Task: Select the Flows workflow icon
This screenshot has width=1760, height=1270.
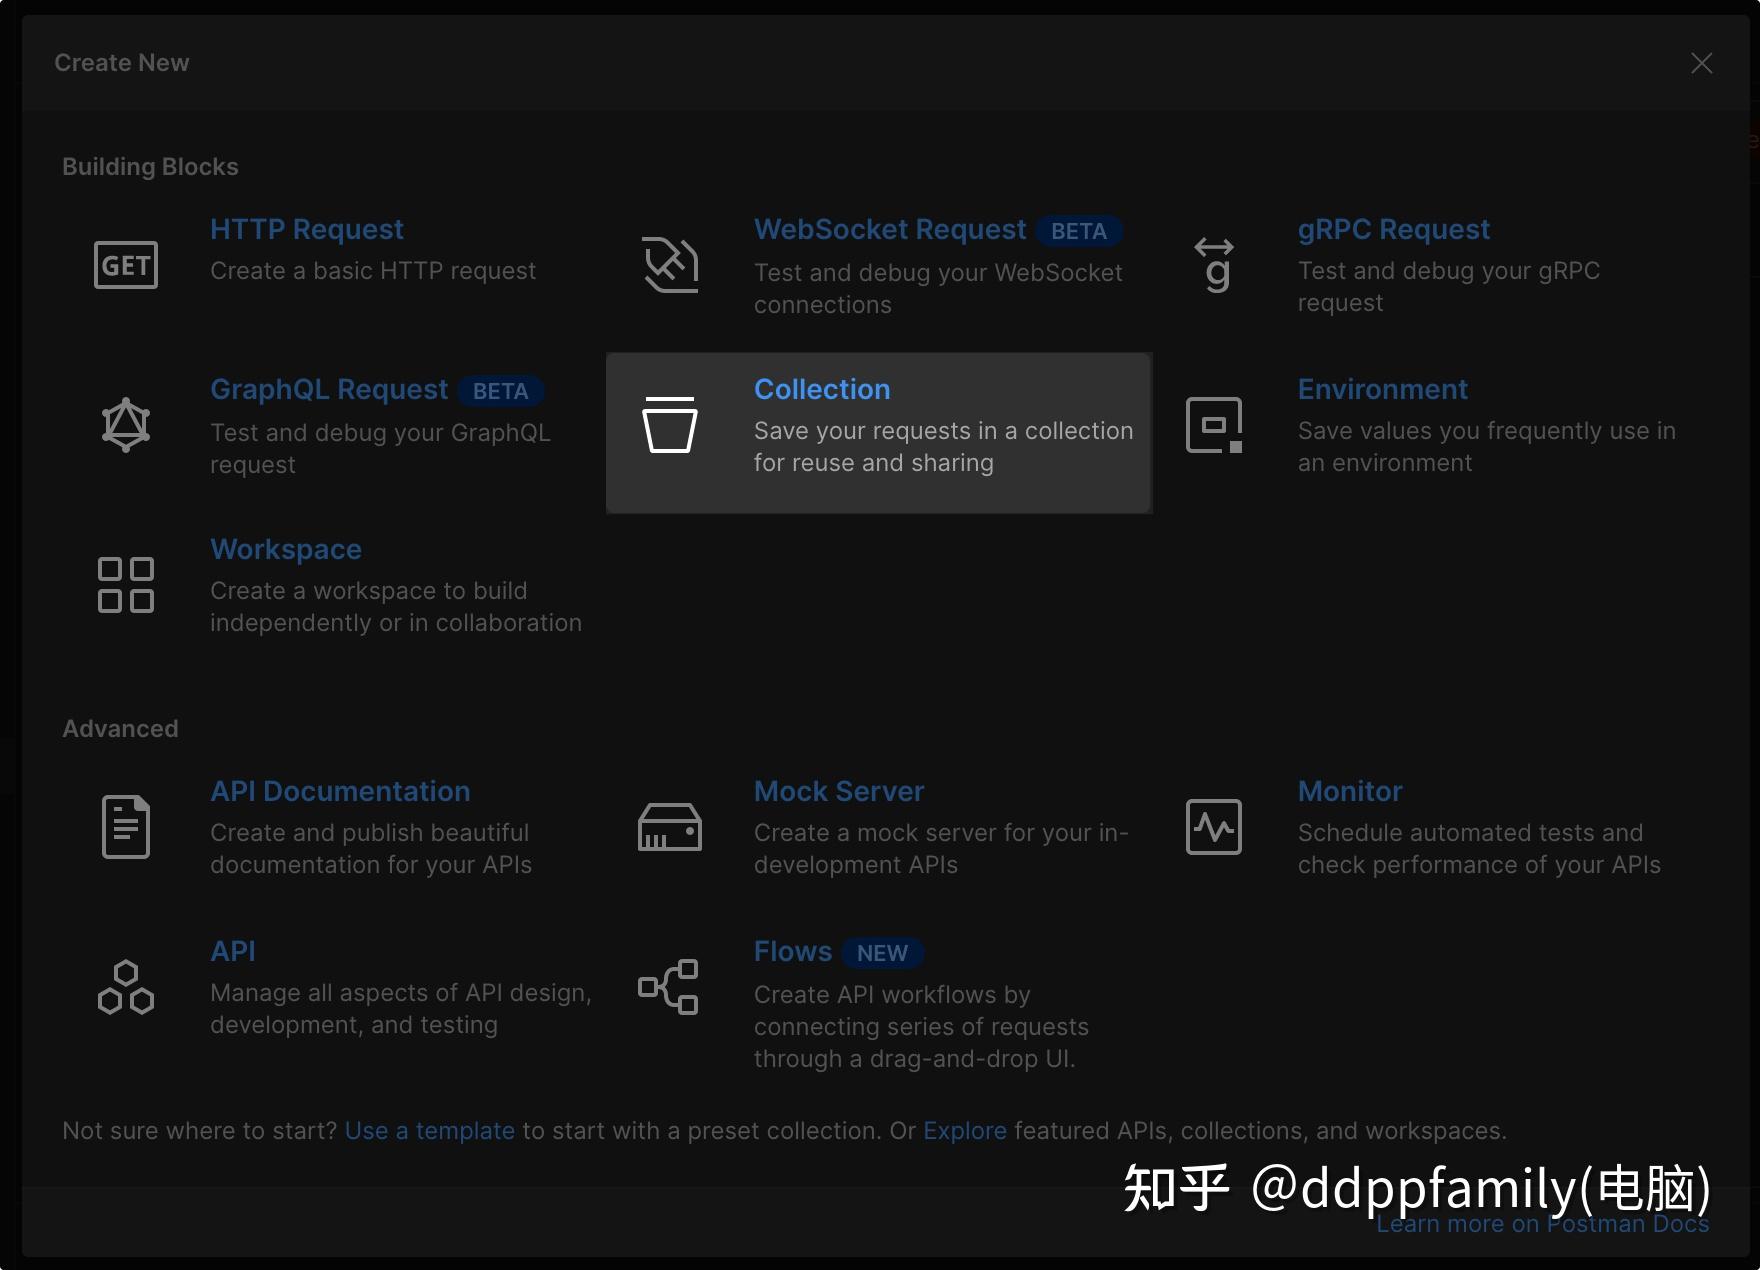Action: point(669,987)
